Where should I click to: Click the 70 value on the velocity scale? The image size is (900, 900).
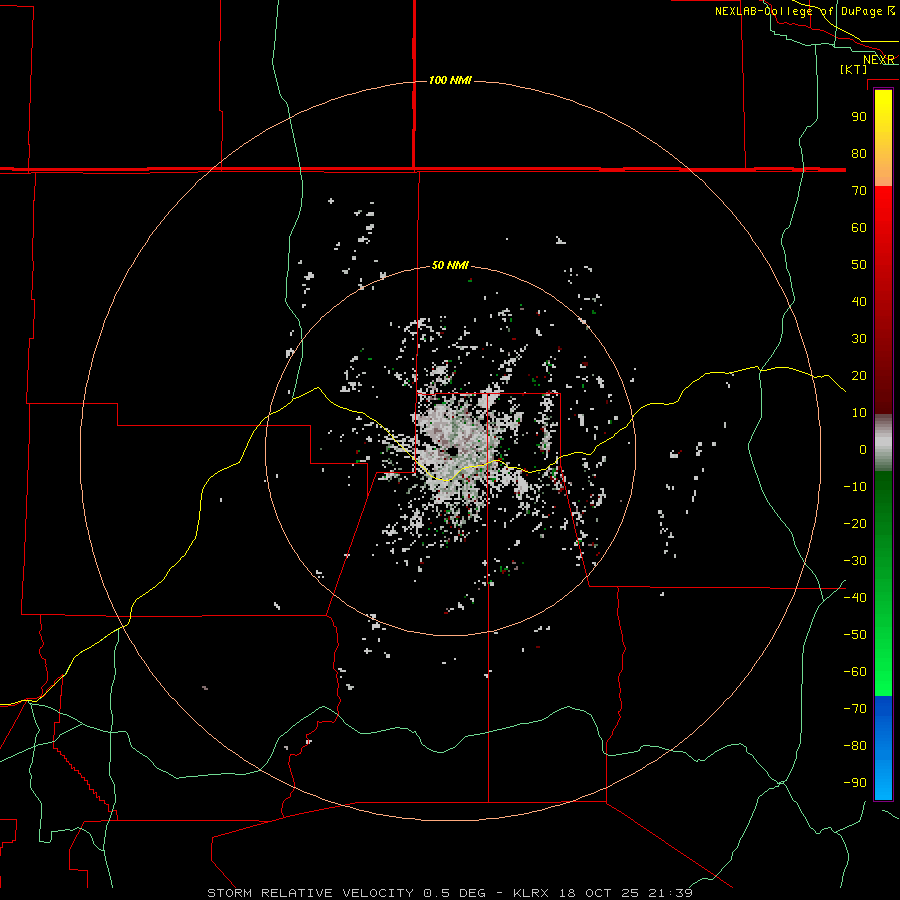(x=859, y=191)
